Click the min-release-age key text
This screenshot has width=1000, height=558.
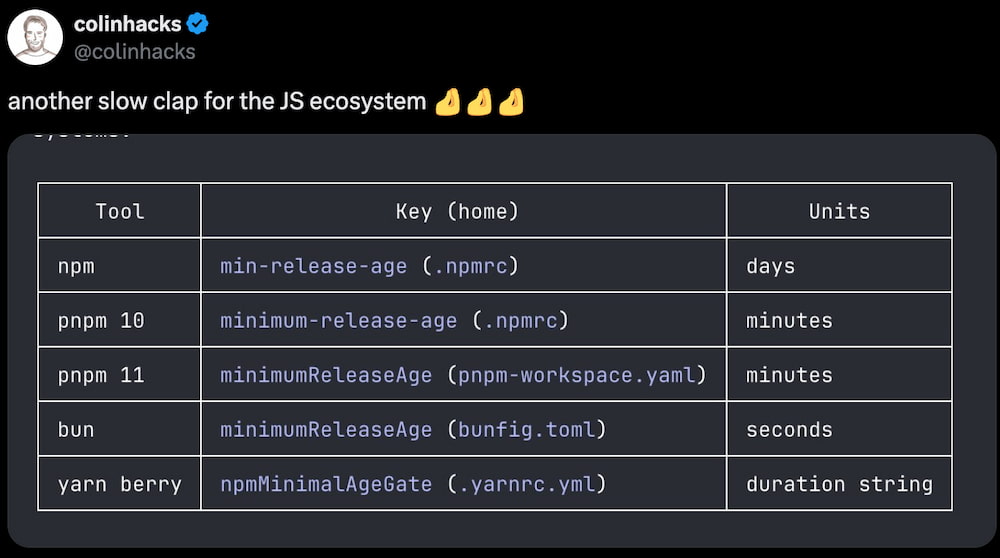314,266
